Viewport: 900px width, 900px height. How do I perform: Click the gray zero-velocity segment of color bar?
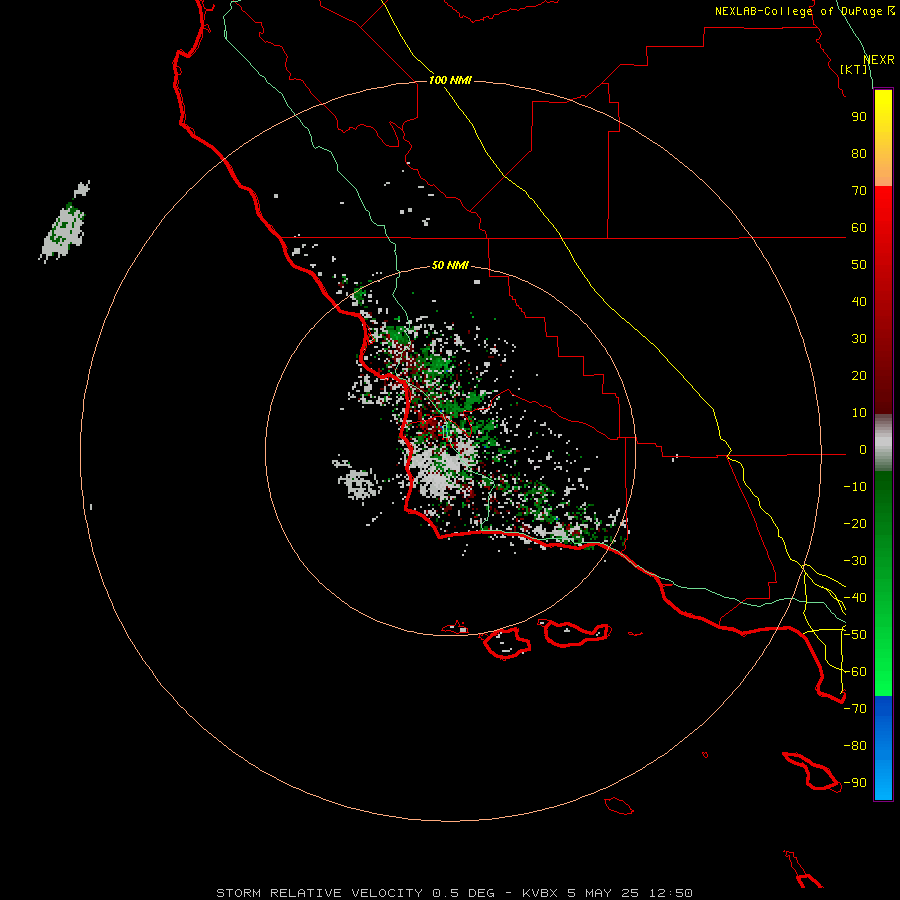click(883, 443)
